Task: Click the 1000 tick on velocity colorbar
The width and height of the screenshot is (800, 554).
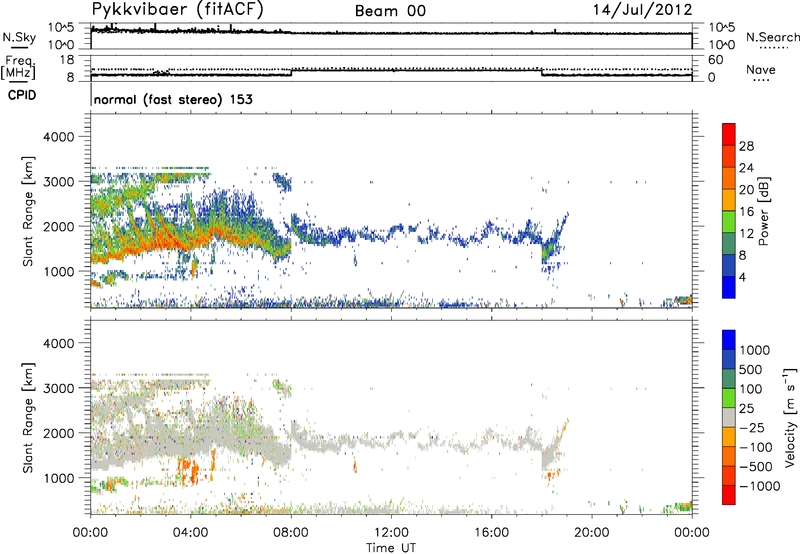Action: pyautogui.click(x=755, y=350)
